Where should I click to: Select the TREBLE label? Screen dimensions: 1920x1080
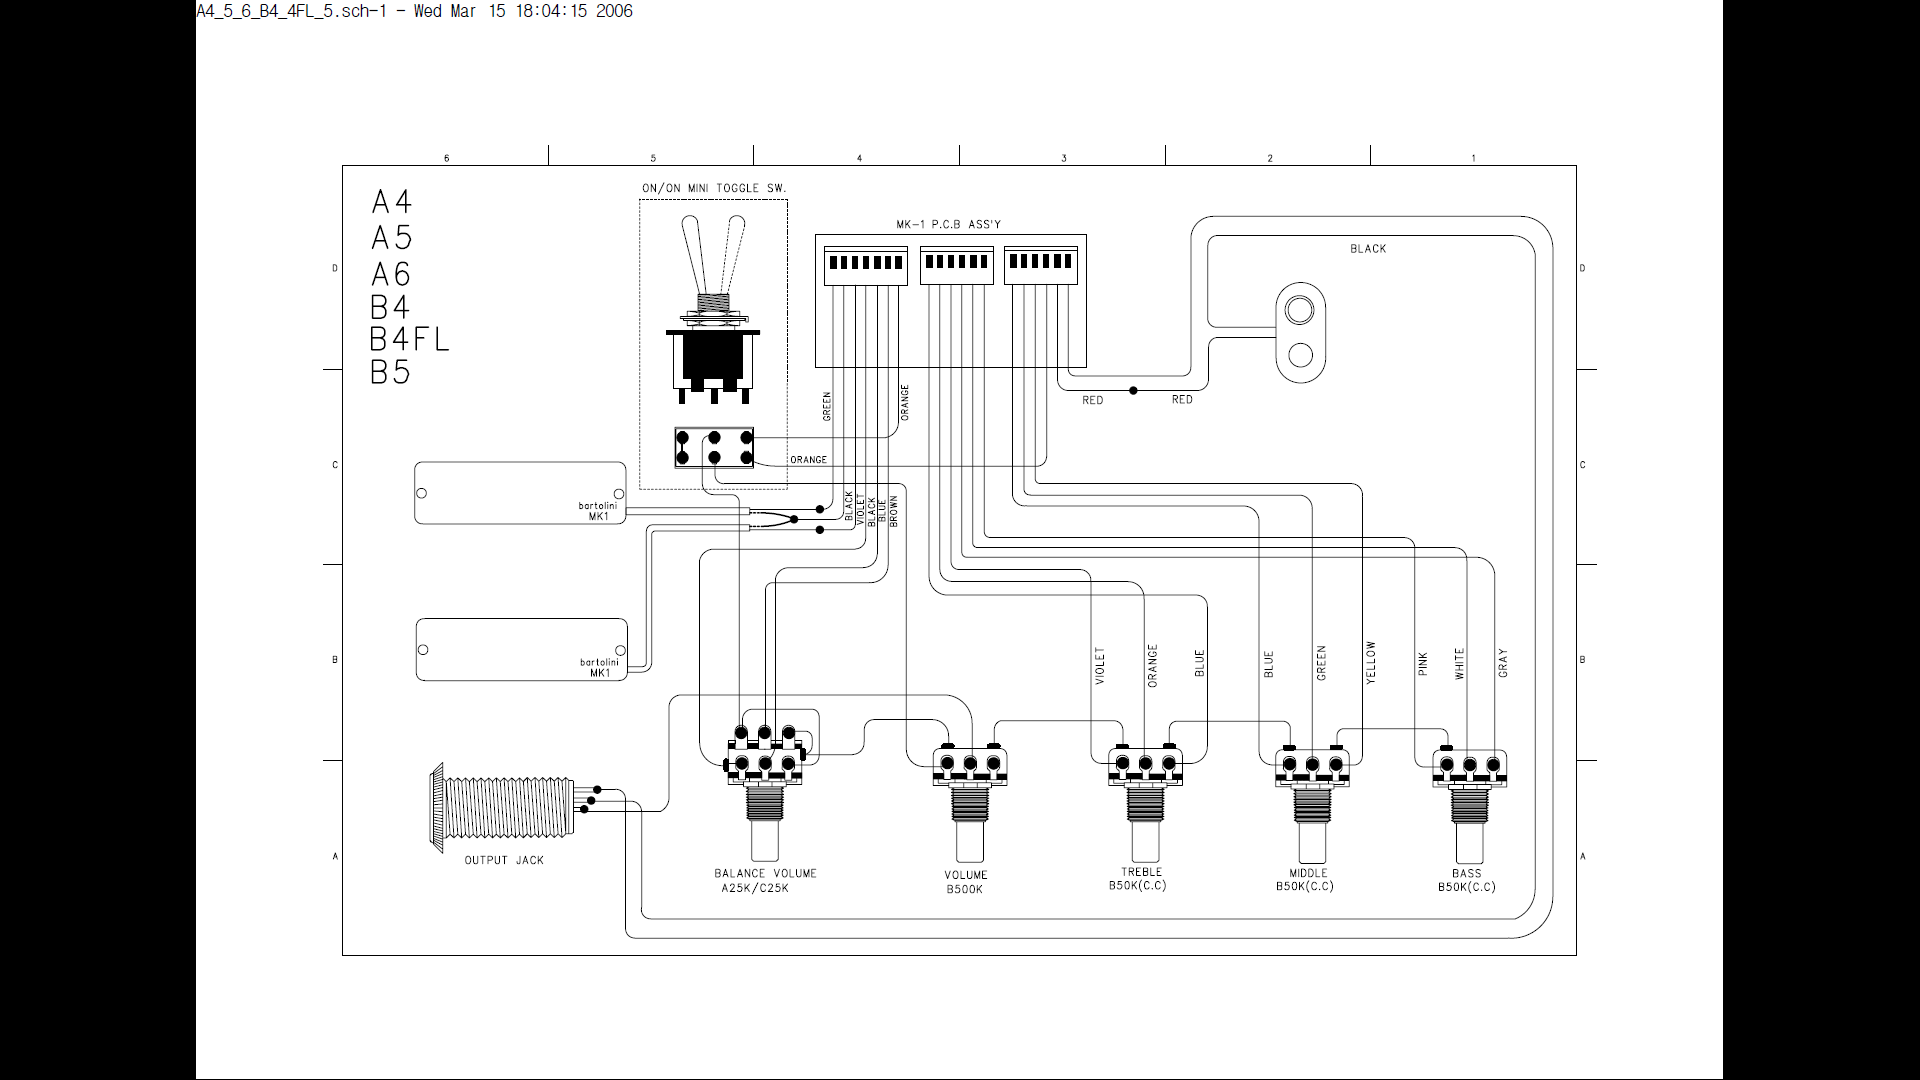(1142, 872)
